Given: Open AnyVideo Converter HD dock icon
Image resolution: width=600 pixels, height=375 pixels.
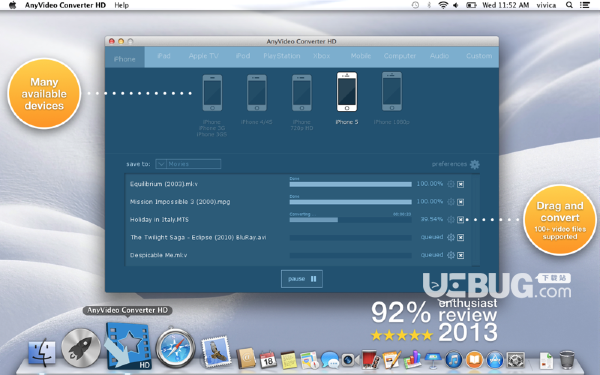Looking at the screenshot, I should coord(128,346).
